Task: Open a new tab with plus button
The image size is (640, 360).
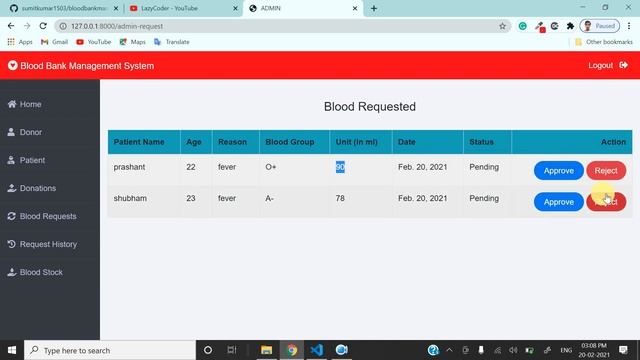Action: pyautogui.click(x=374, y=8)
